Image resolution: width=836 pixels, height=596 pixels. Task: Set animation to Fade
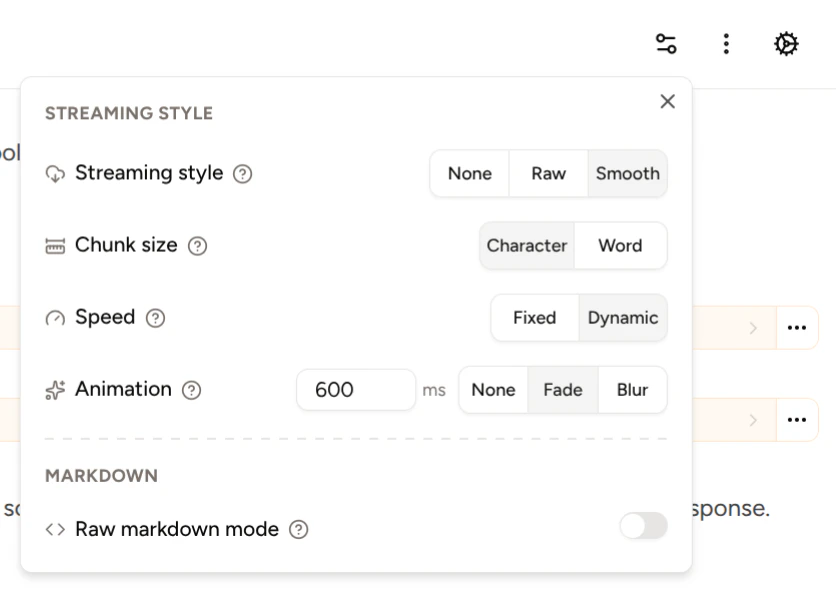click(x=562, y=390)
